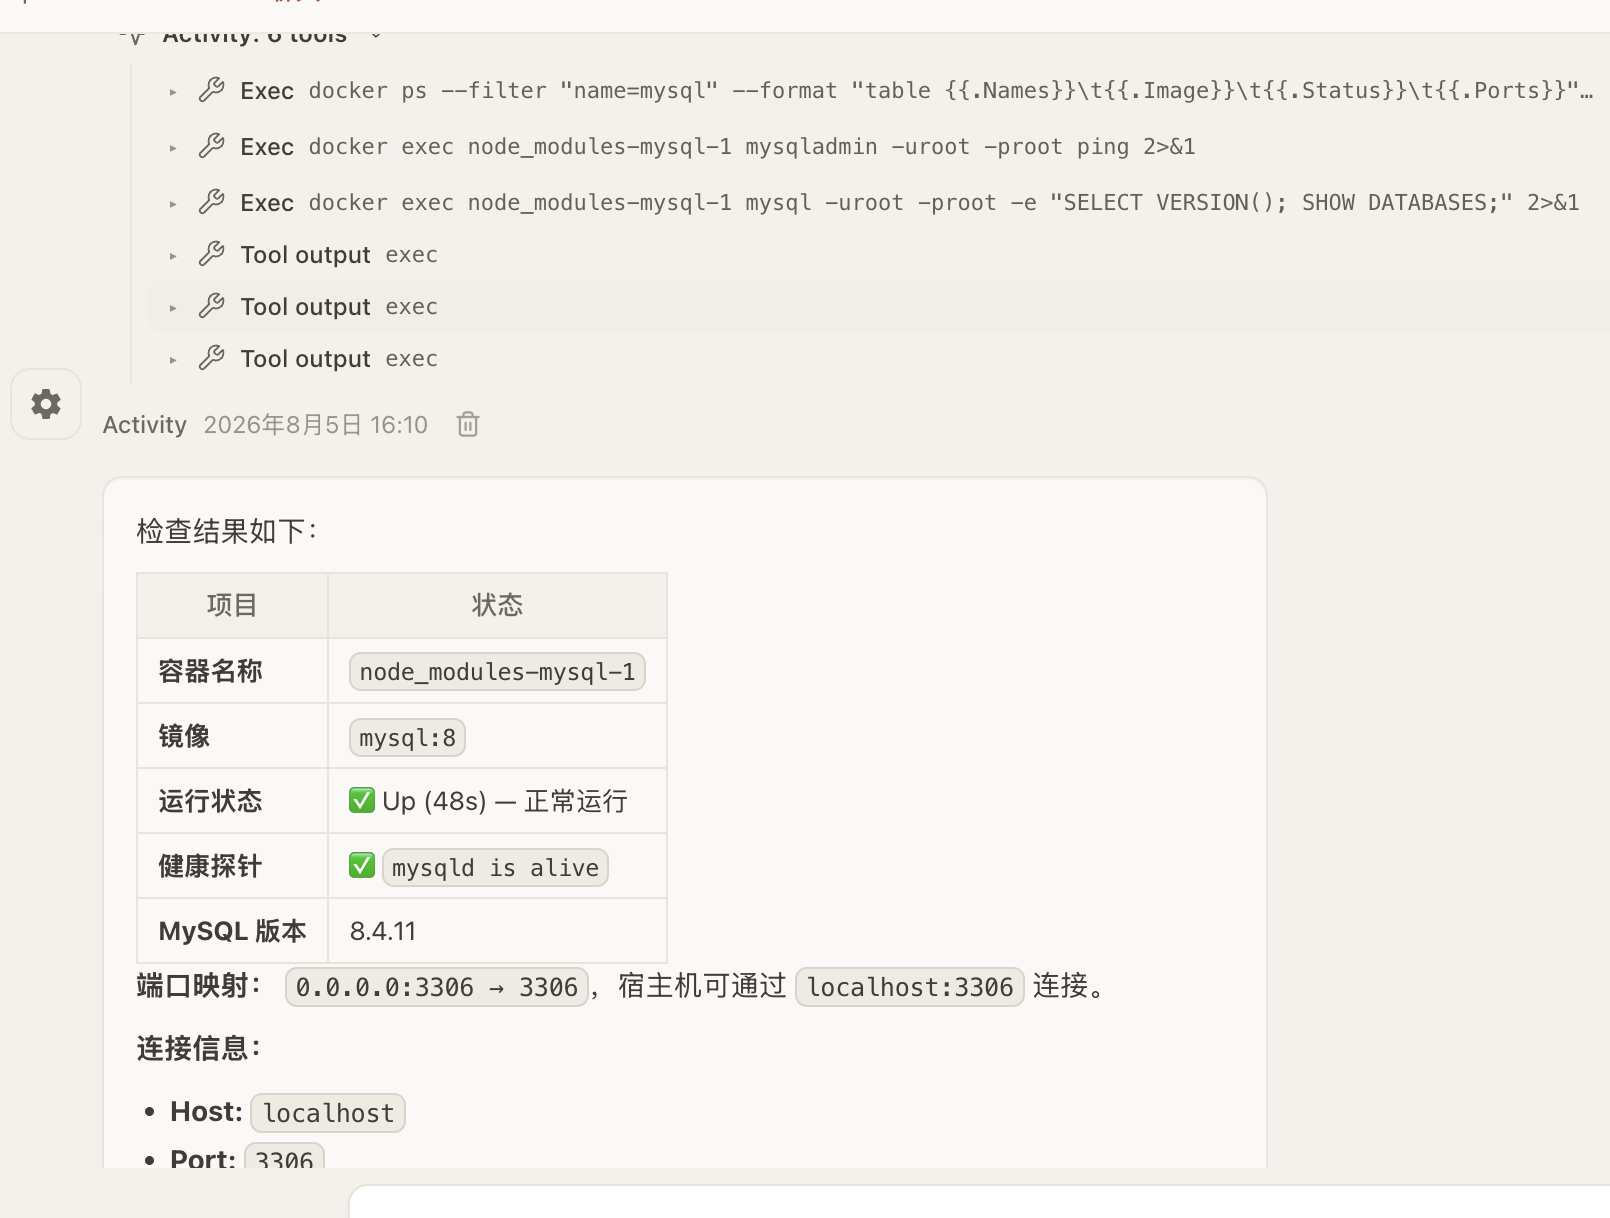This screenshot has width=1610, height=1218.
Task: Click the green check next to Up (48s)
Action: pyautogui.click(x=362, y=800)
